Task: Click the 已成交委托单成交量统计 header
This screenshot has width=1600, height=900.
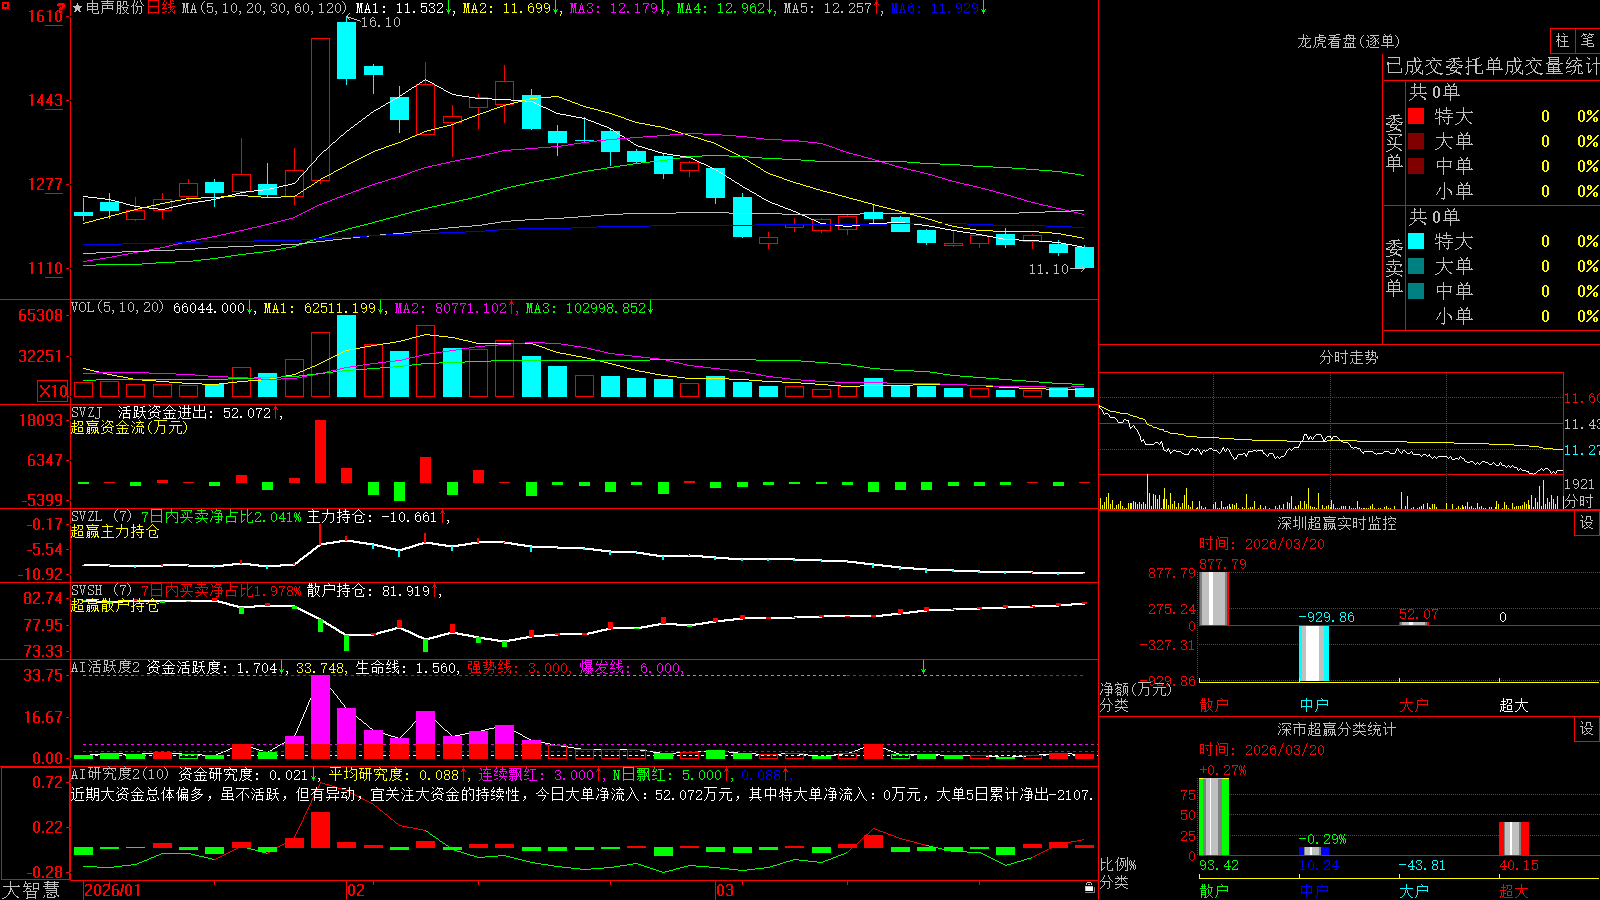Action: tap(1492, 66)
